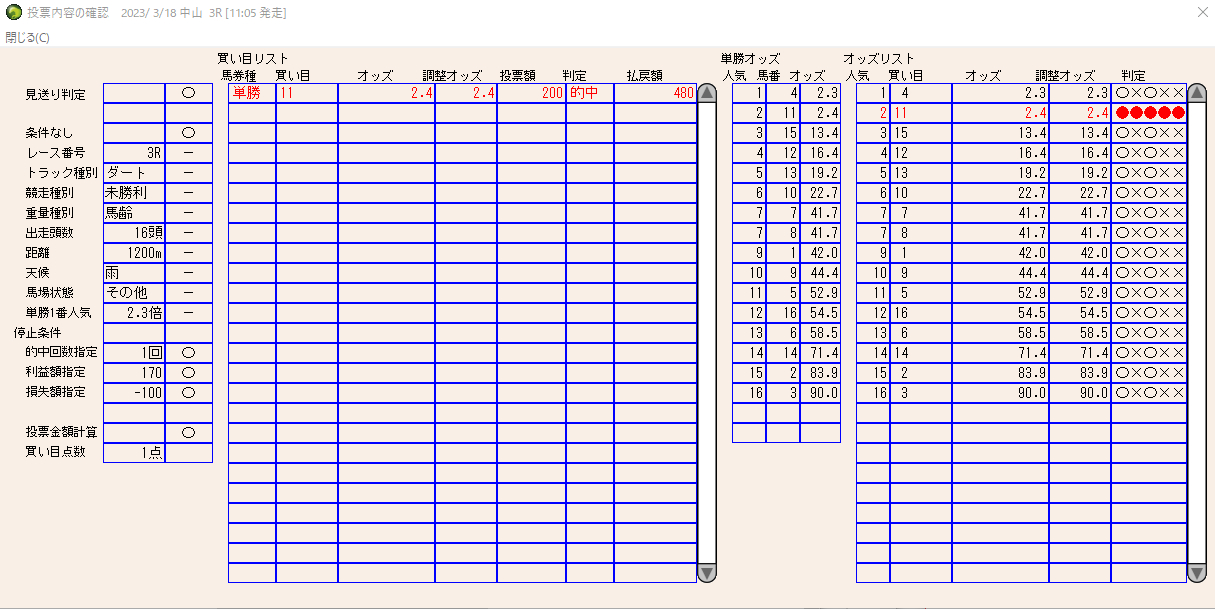Image resolution: width=1215 pixels, height=609 pixels.
Task: Open the 閉じる(C) menu
Action: click(27, 37)
